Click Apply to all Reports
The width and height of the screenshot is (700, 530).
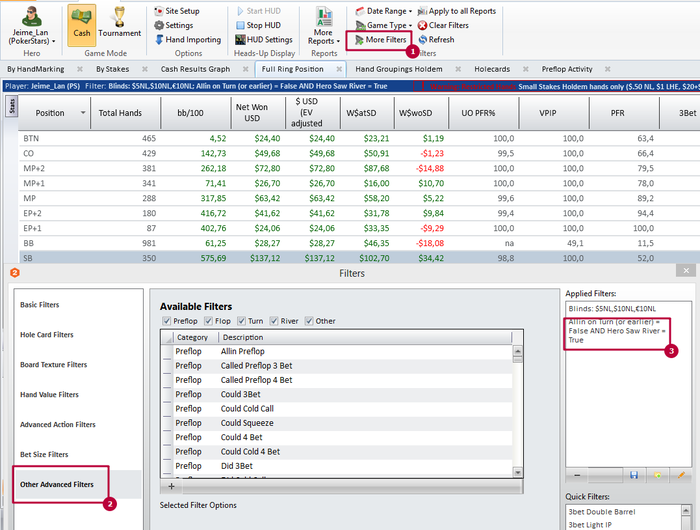coord(456,11)
